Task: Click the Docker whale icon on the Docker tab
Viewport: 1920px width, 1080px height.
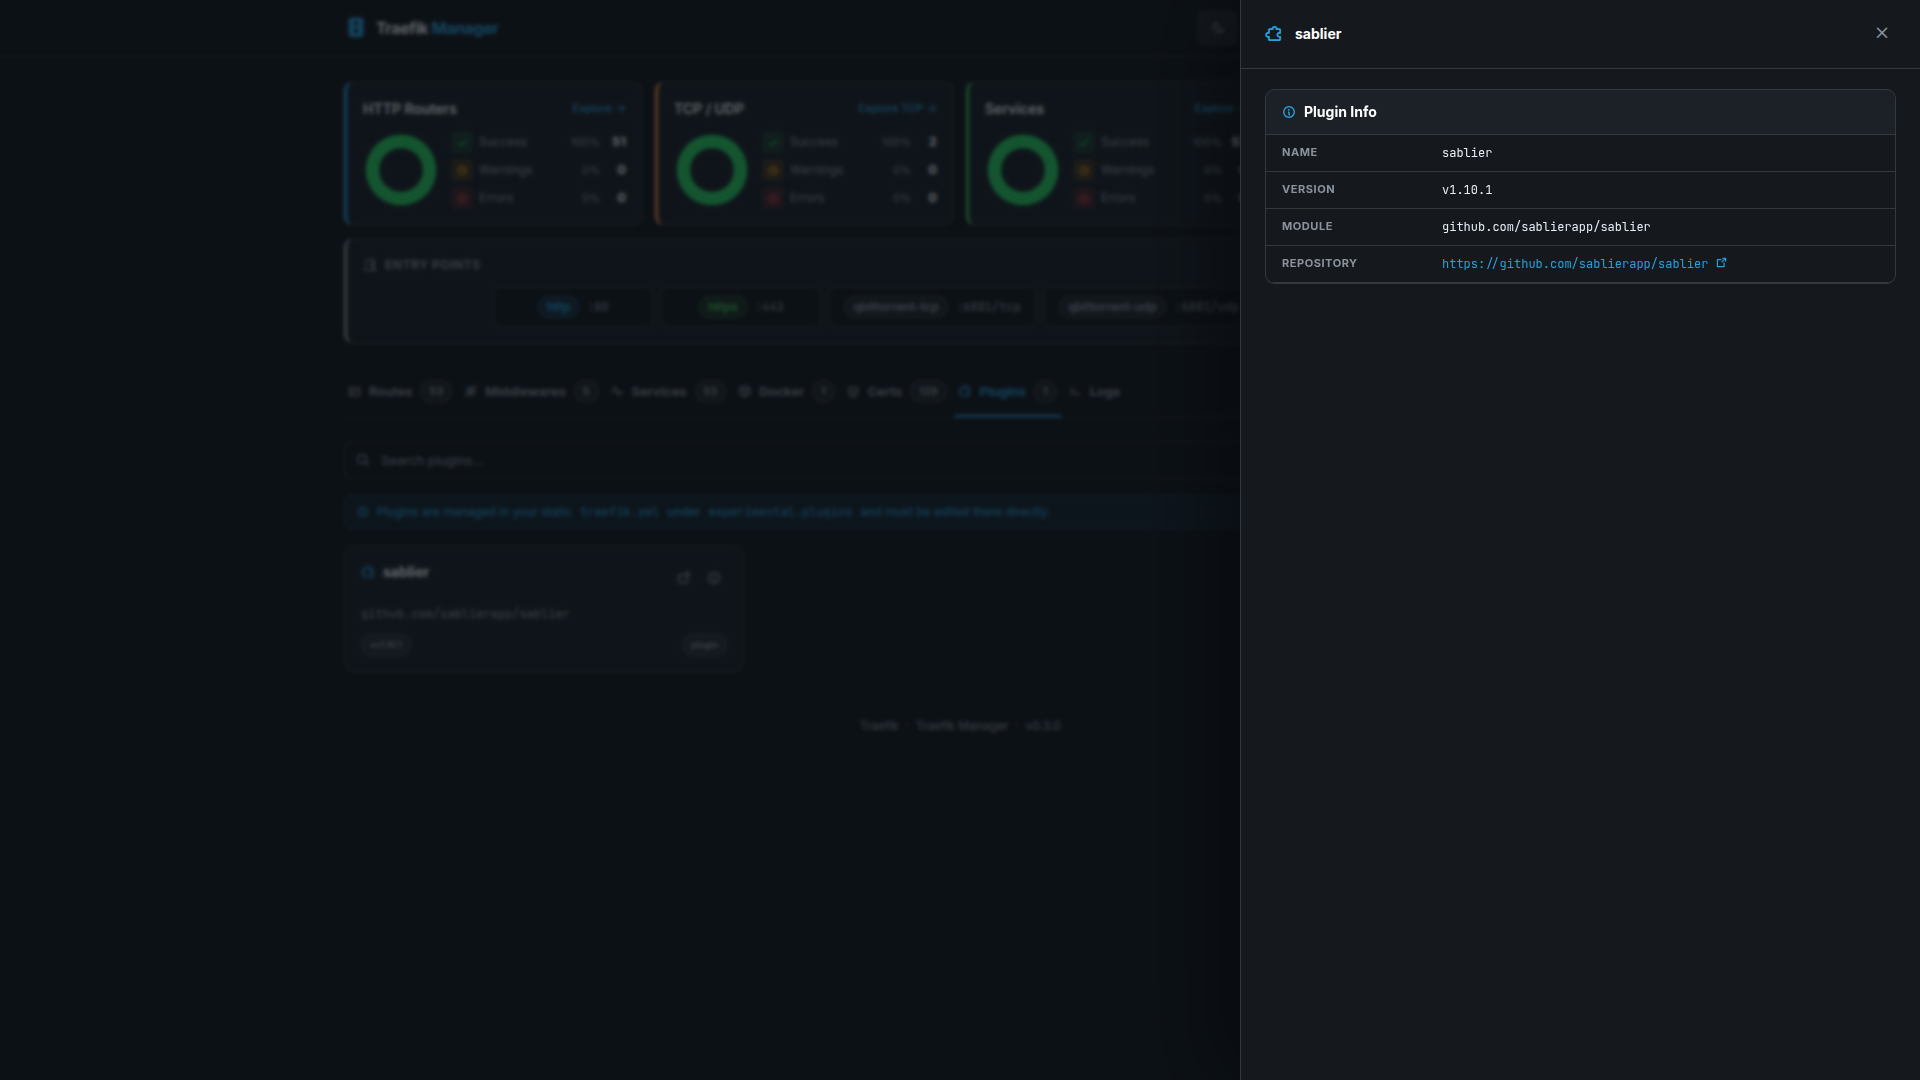Action: [746, 391]
